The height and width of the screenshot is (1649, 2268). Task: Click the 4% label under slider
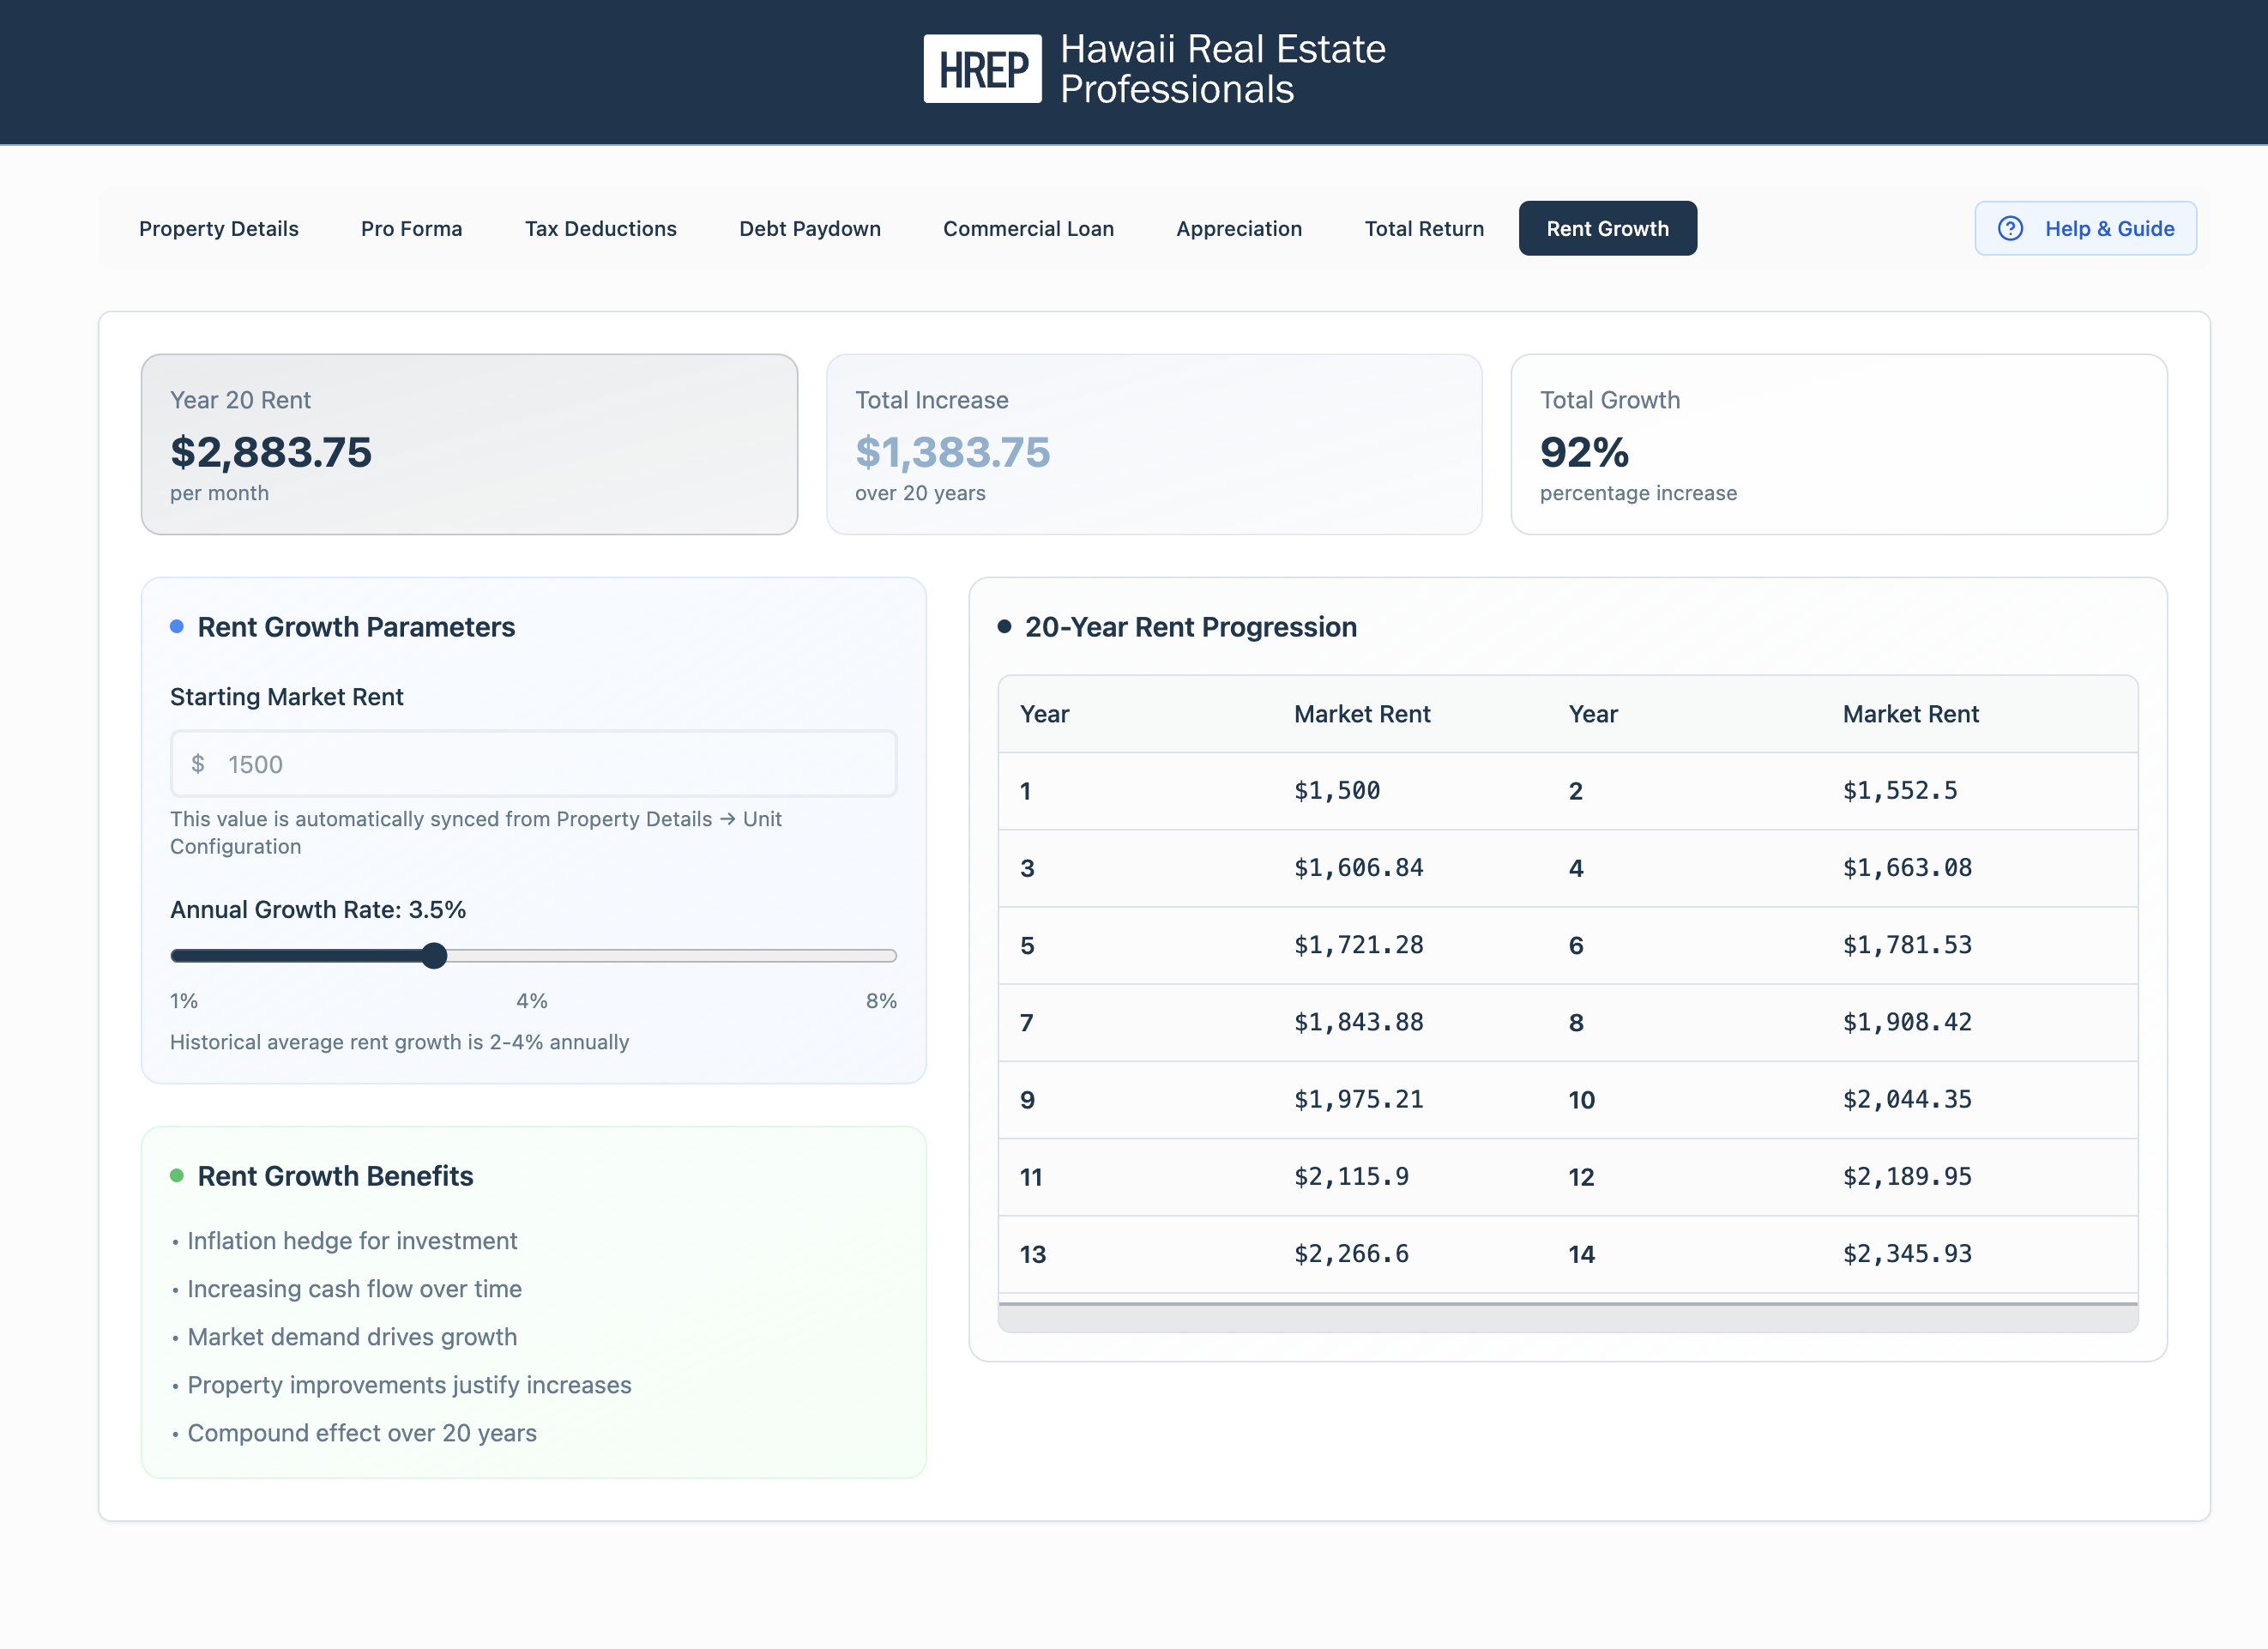pos(532,1001)
